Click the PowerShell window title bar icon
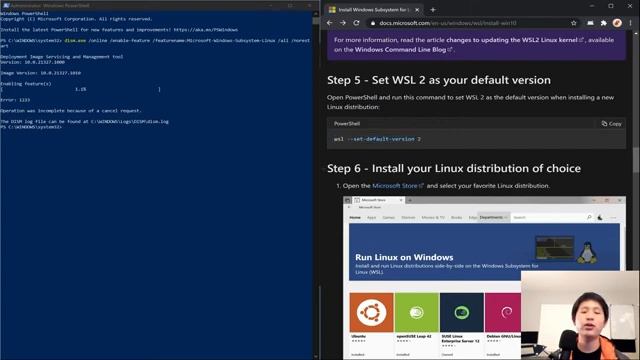 point(6,6)
